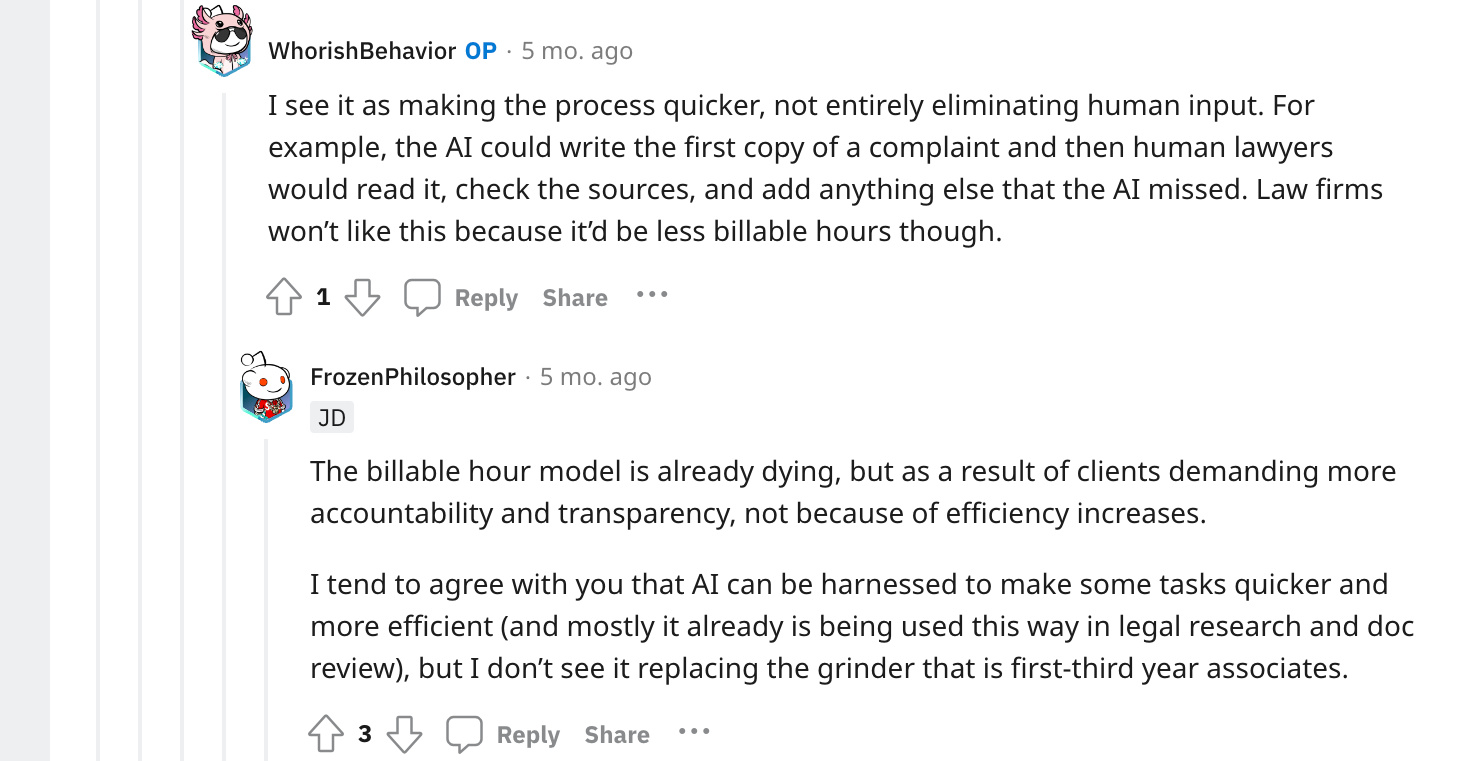Share FrozenPhilosopher's comment
Screen dimensions: 1483x761
pyautogui.click(x=617, y=735)
